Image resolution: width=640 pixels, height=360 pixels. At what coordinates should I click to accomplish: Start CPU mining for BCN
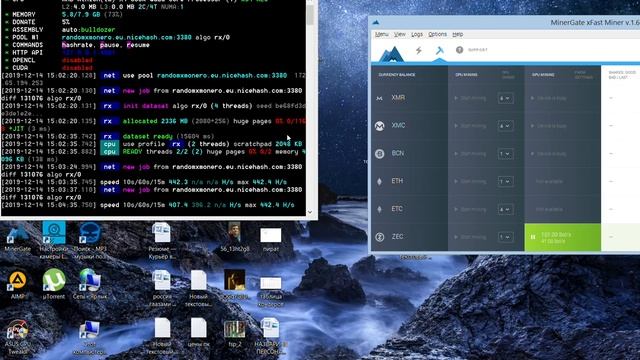pos(470,154)
